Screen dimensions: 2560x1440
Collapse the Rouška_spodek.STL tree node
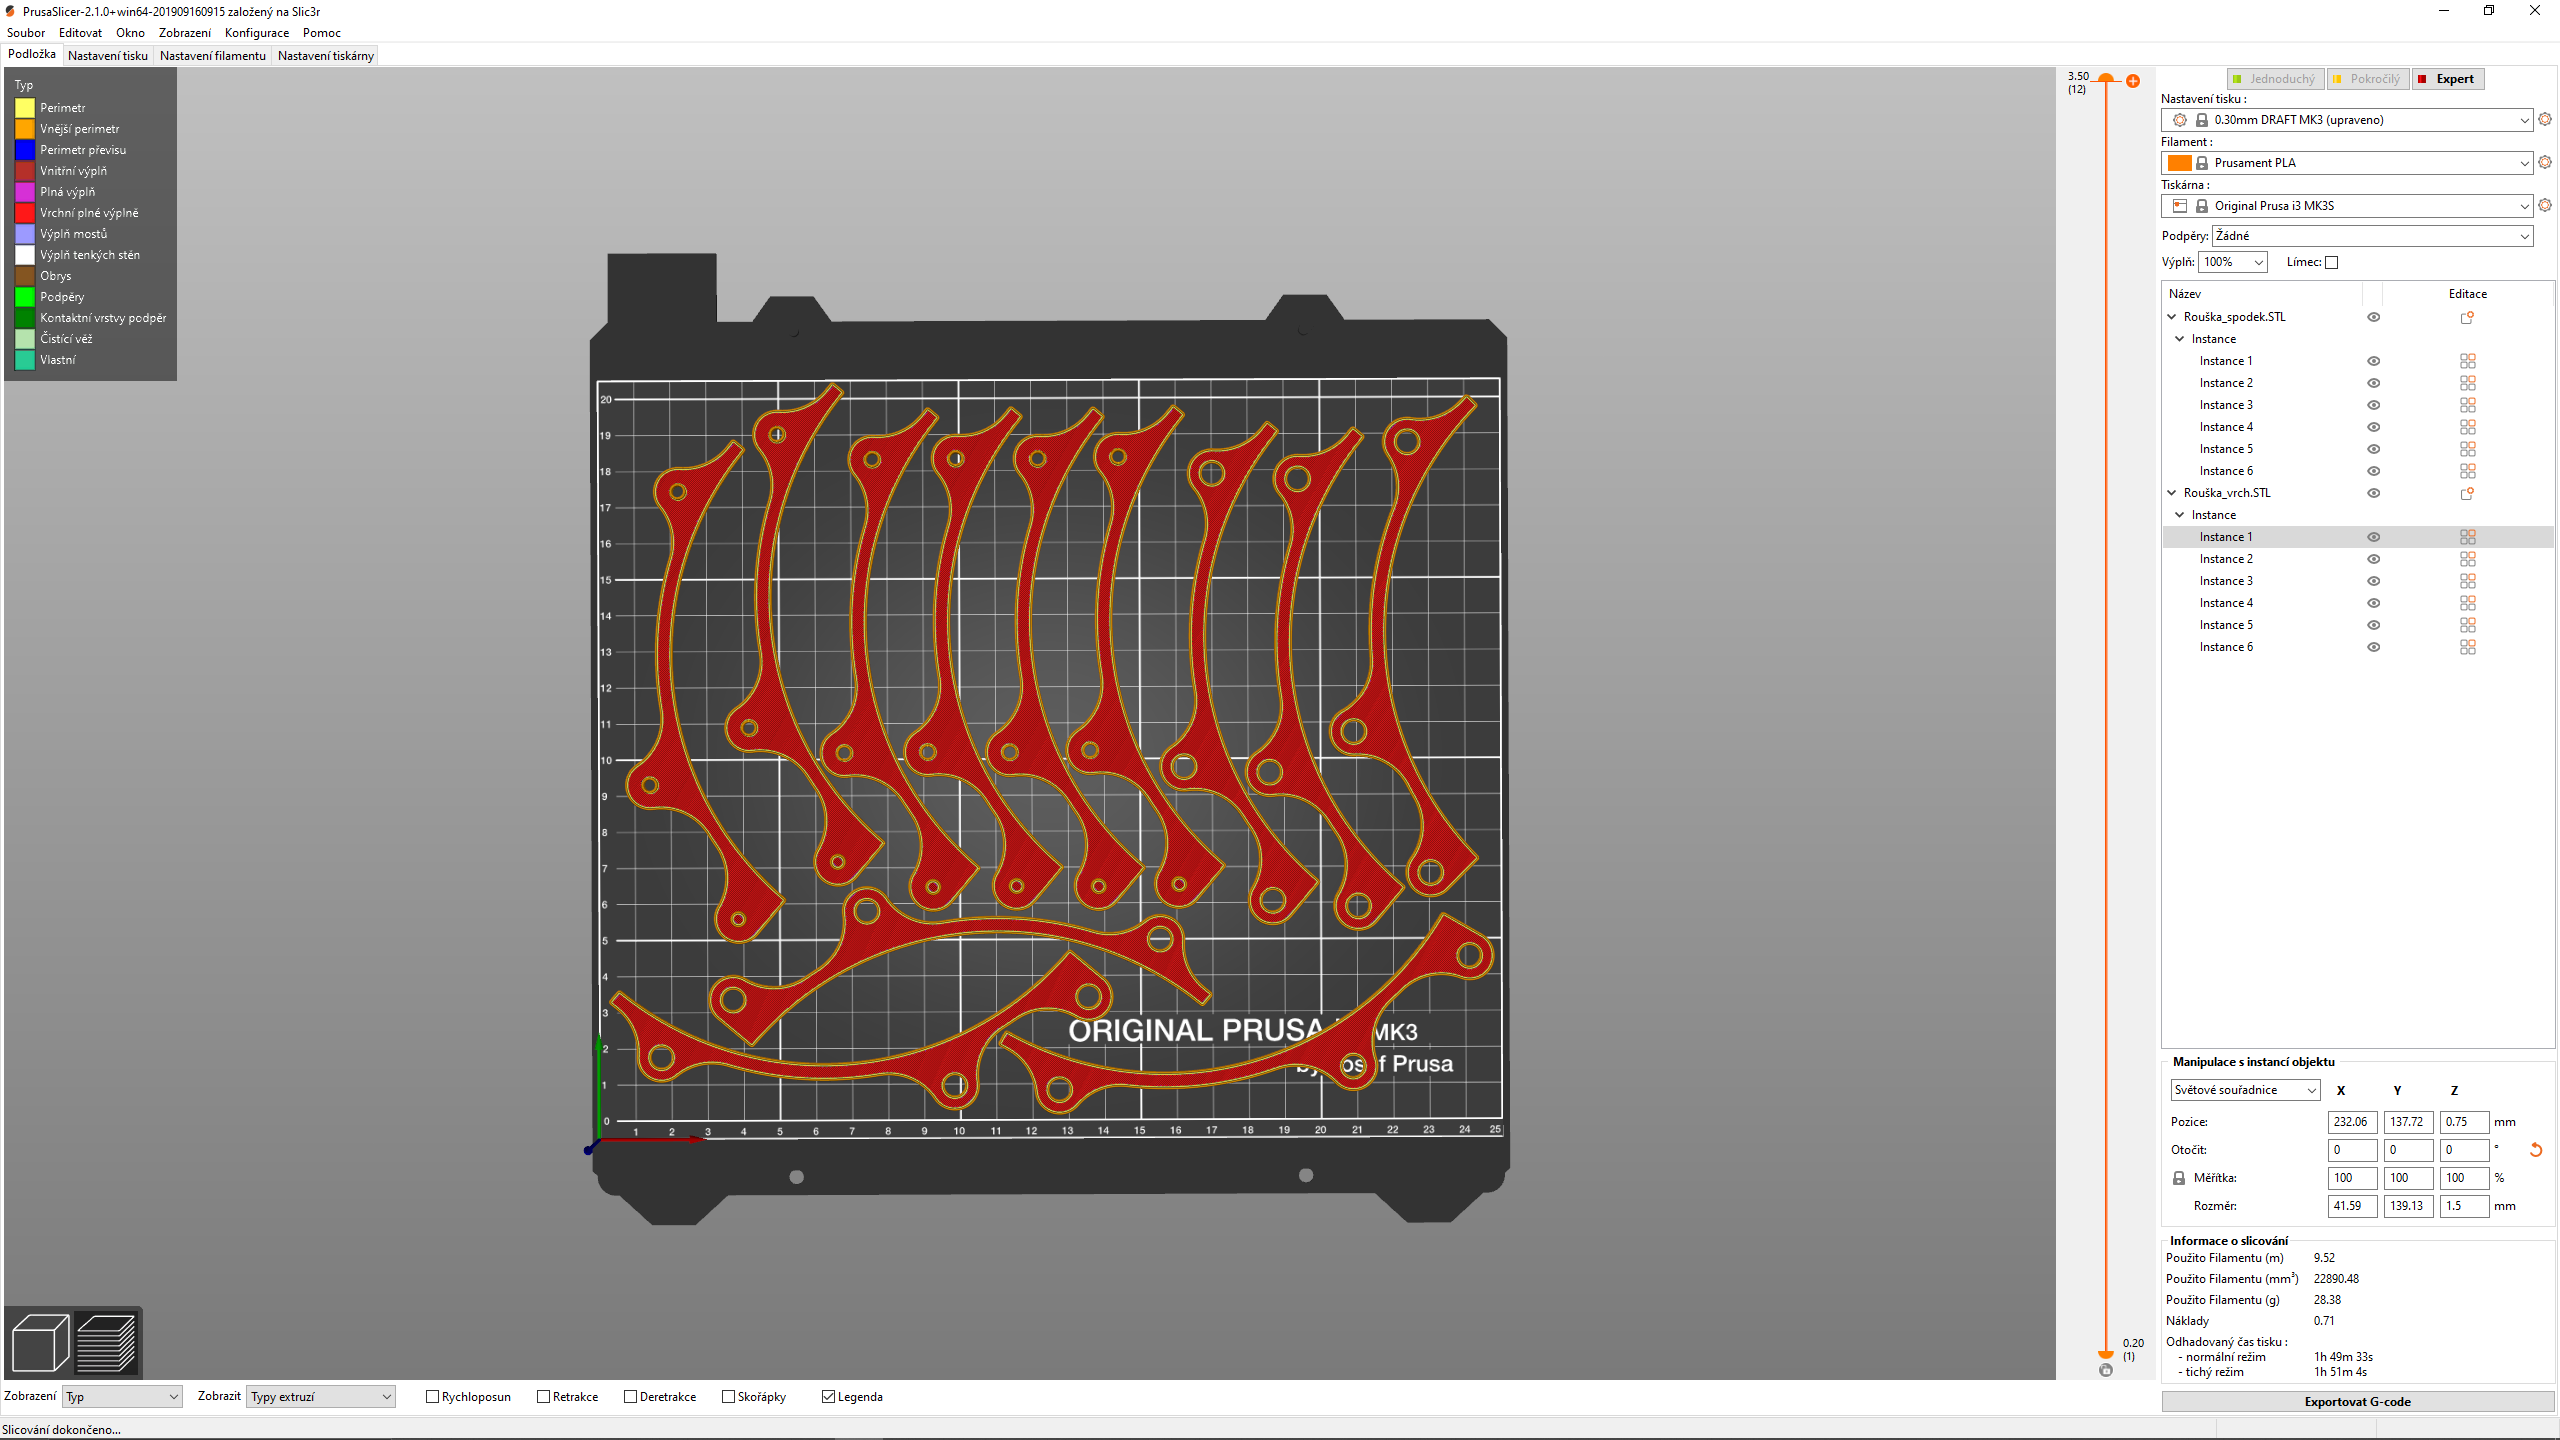click(2172, 317)
